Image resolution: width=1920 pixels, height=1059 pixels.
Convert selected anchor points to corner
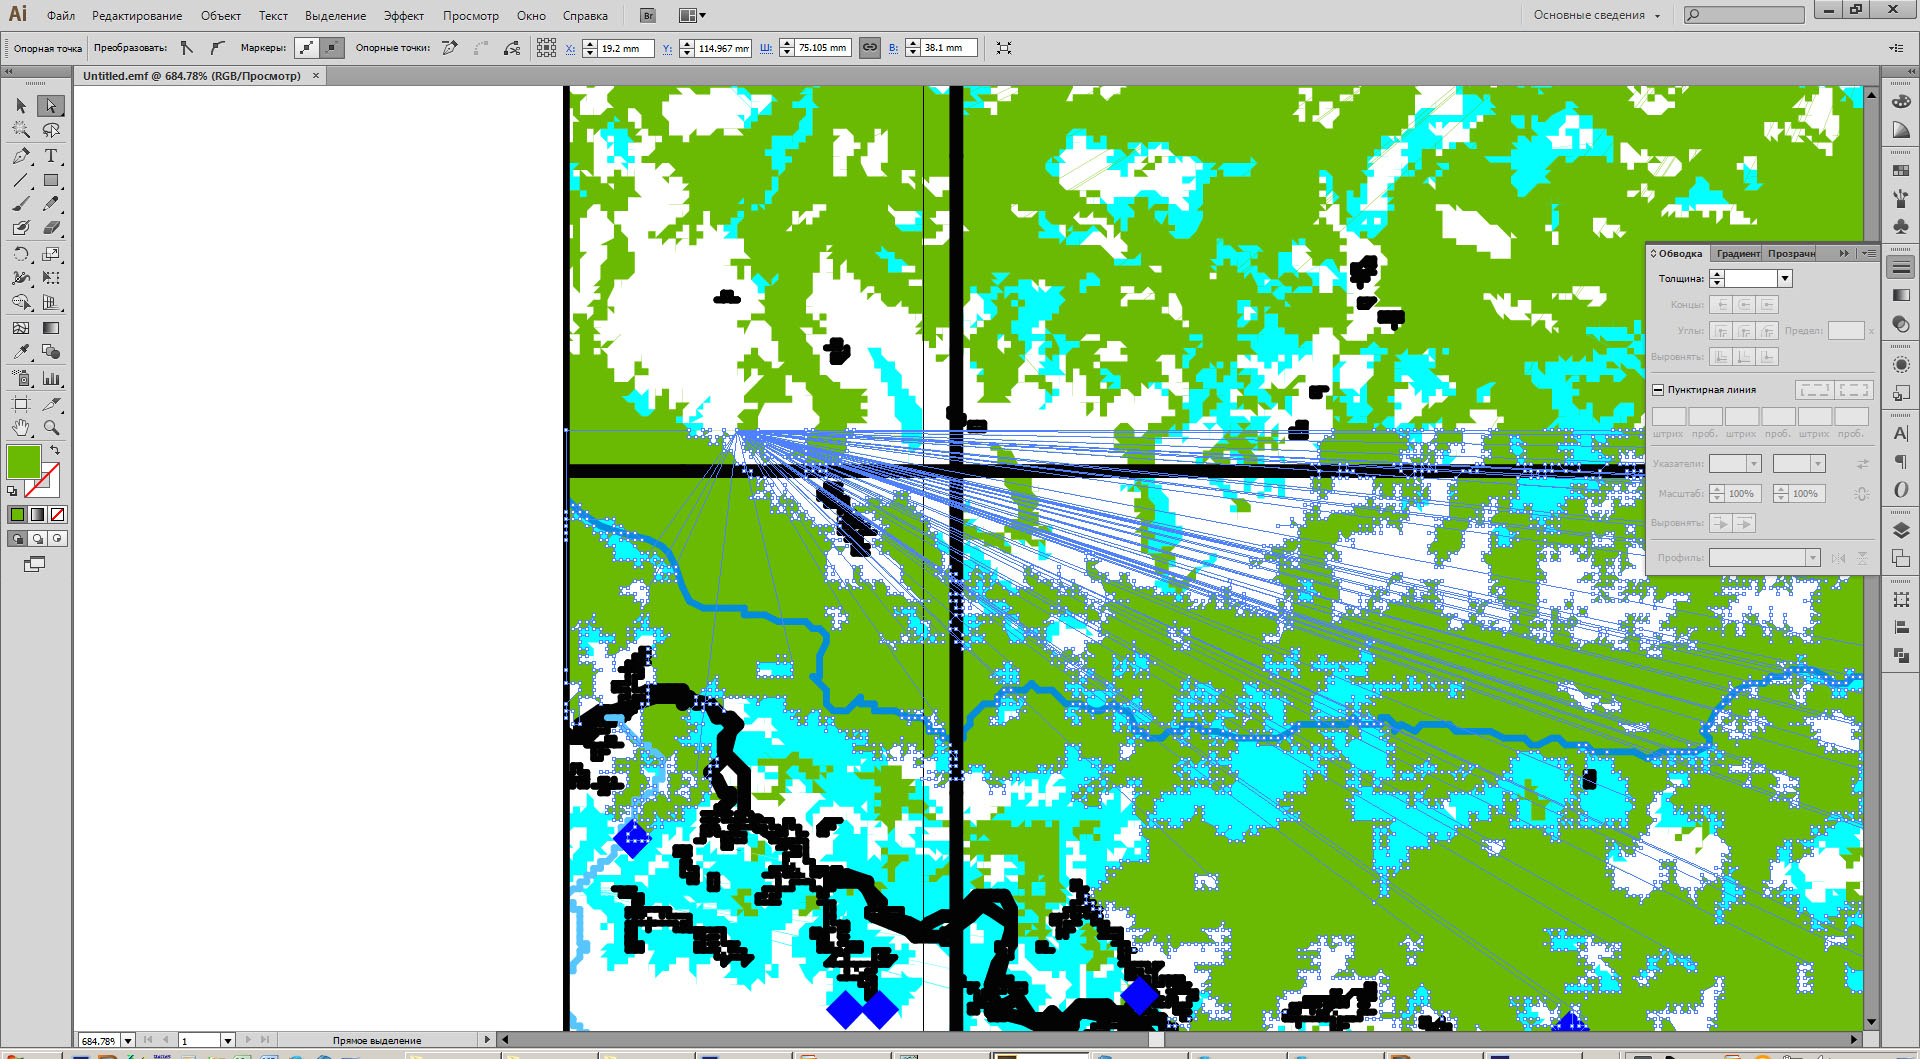coord(187,48)
